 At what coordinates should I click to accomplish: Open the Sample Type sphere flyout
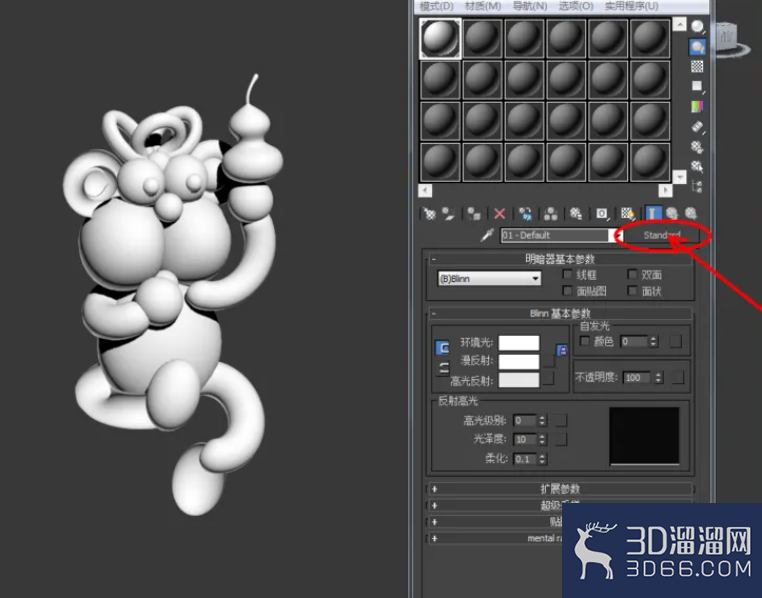click(x=697, y=27)
